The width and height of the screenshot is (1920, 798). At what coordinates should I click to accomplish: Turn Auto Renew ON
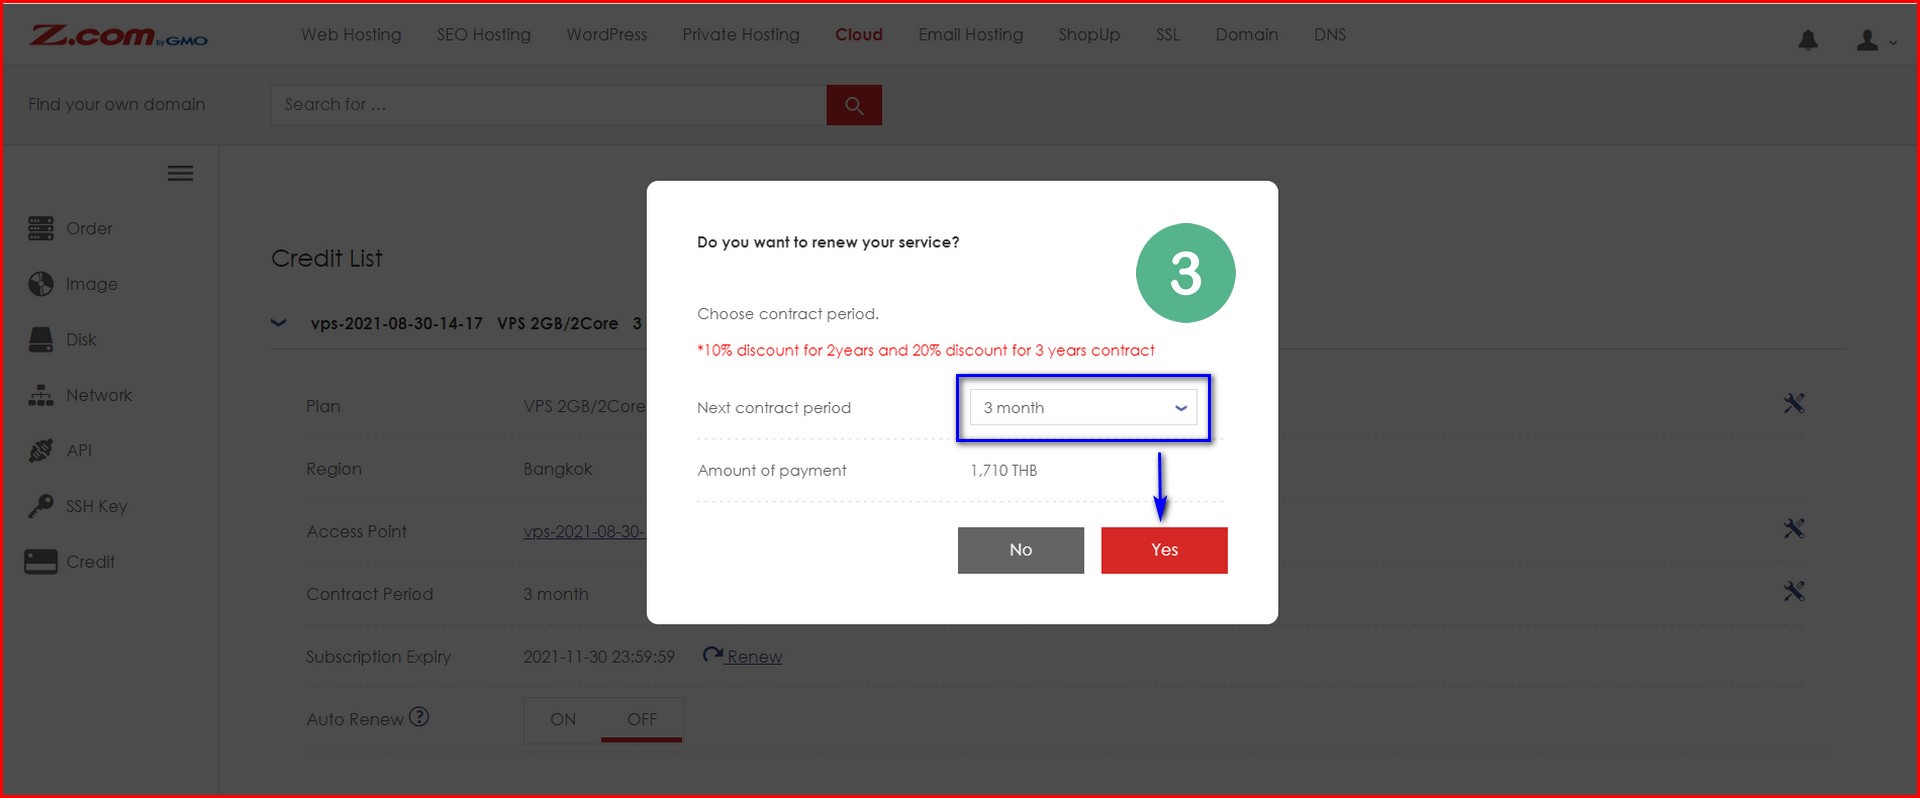click(x=563, y=719)
